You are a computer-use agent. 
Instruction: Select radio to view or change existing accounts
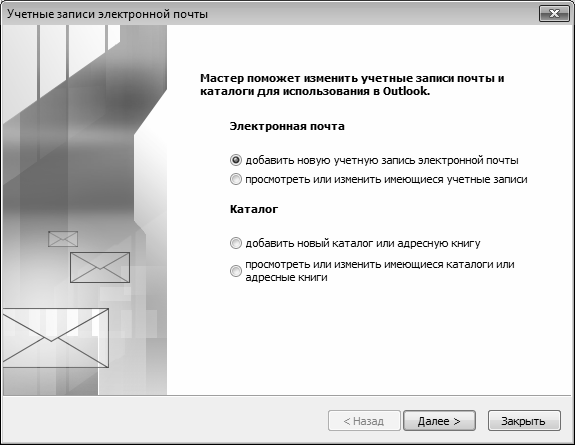pos(235,179)
